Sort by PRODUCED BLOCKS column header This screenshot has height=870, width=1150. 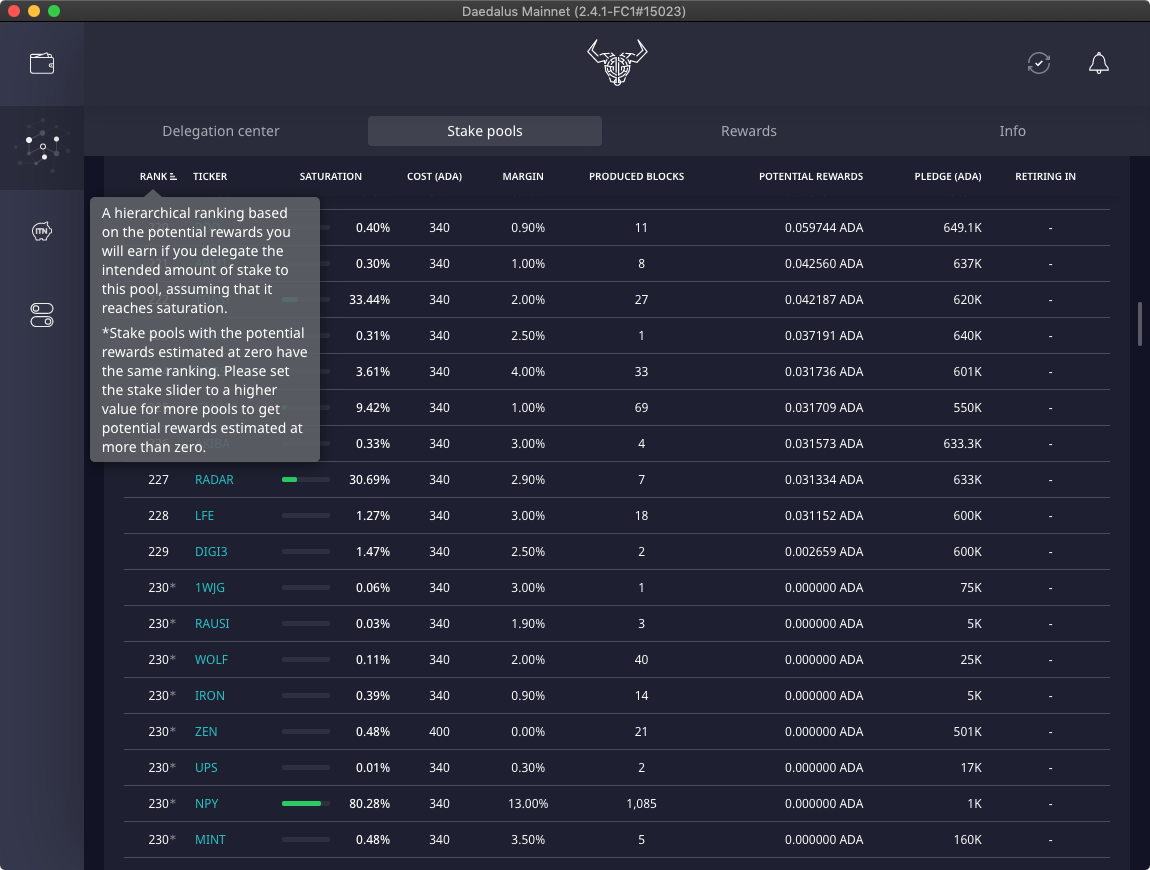(637, 177)
